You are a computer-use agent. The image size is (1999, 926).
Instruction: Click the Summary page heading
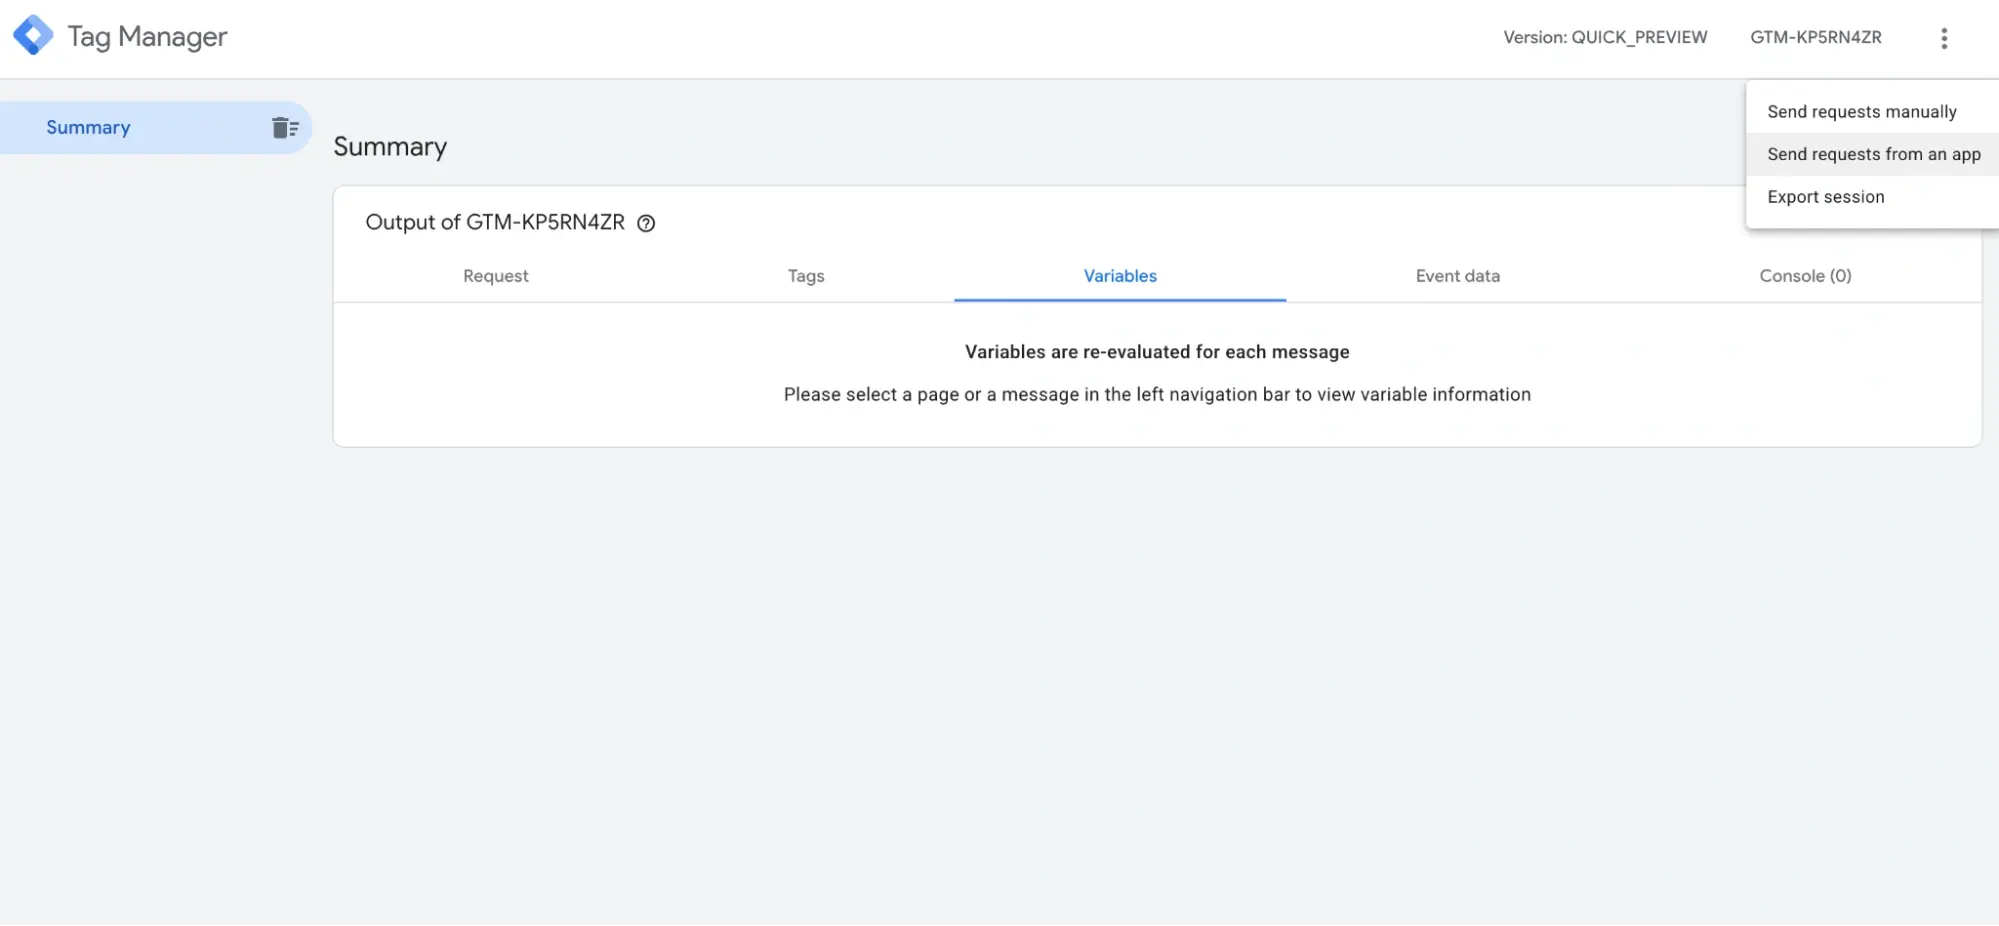[390, 147]
